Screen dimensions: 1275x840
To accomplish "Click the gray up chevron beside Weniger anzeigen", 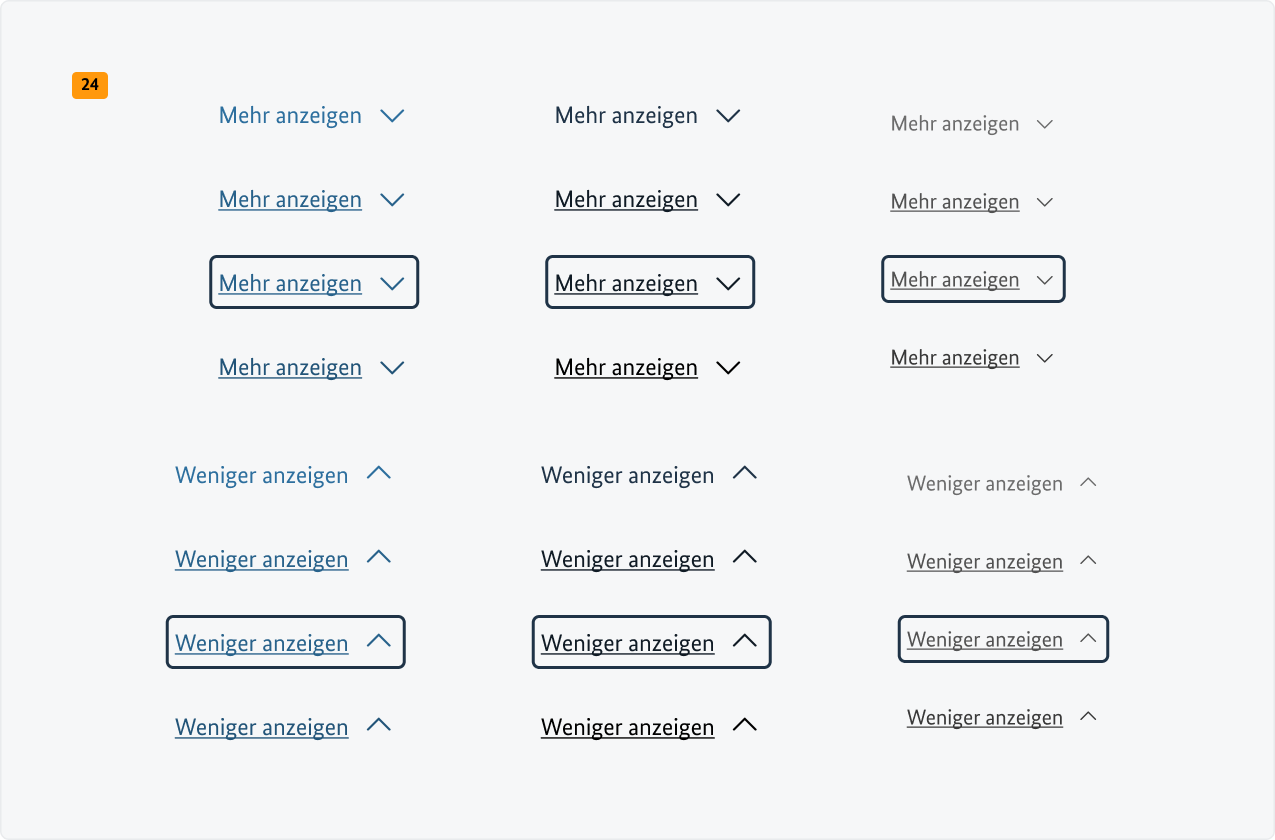I will tap(1088, 481).
